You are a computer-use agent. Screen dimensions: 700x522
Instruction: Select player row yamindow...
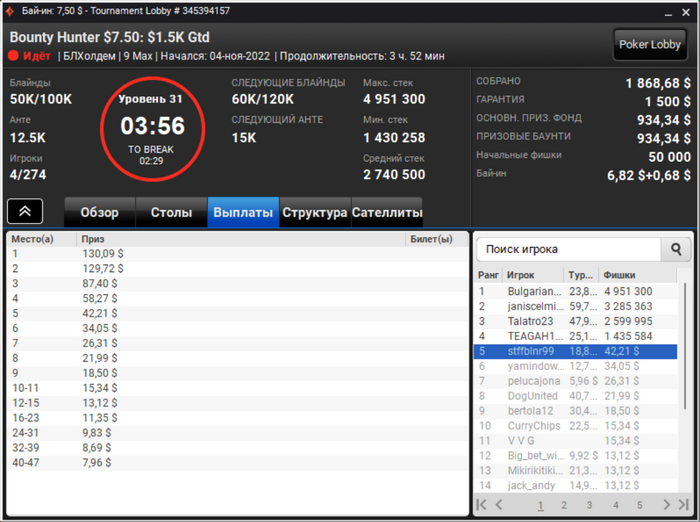click(575, 366)
